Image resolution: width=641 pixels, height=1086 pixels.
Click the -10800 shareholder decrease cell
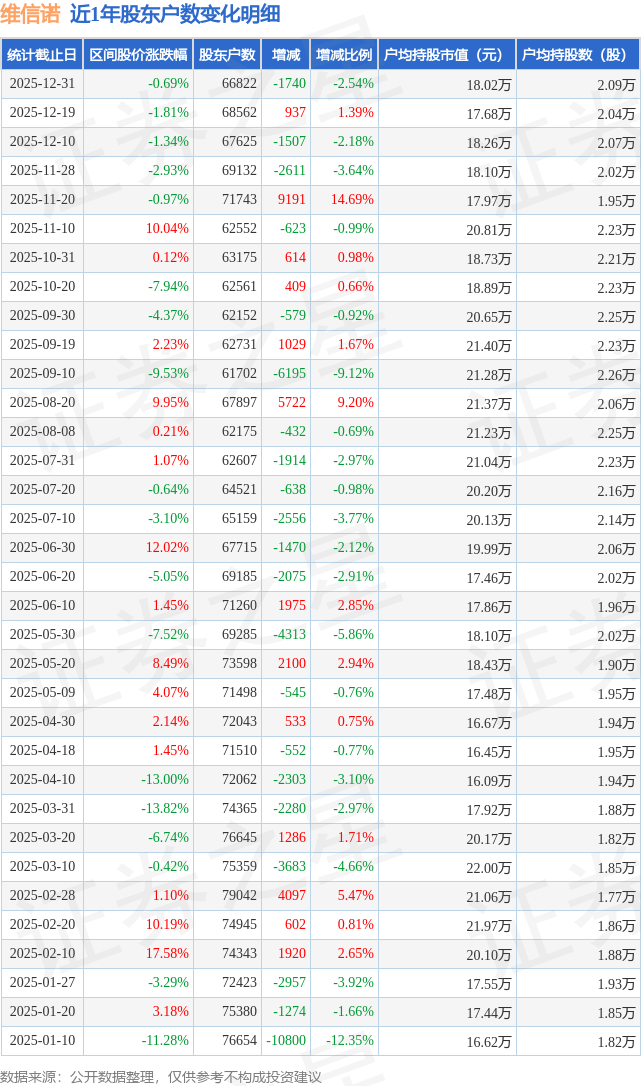286,1041
